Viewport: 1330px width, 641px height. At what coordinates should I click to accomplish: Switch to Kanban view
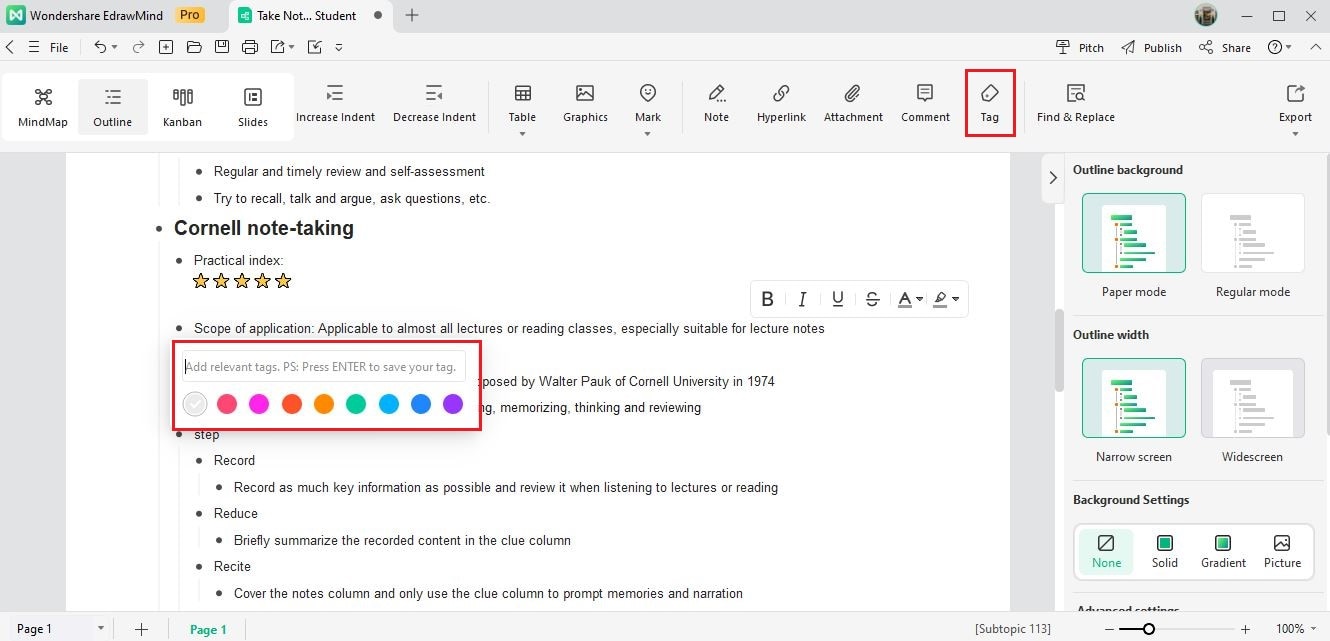(x=182, y=107)
